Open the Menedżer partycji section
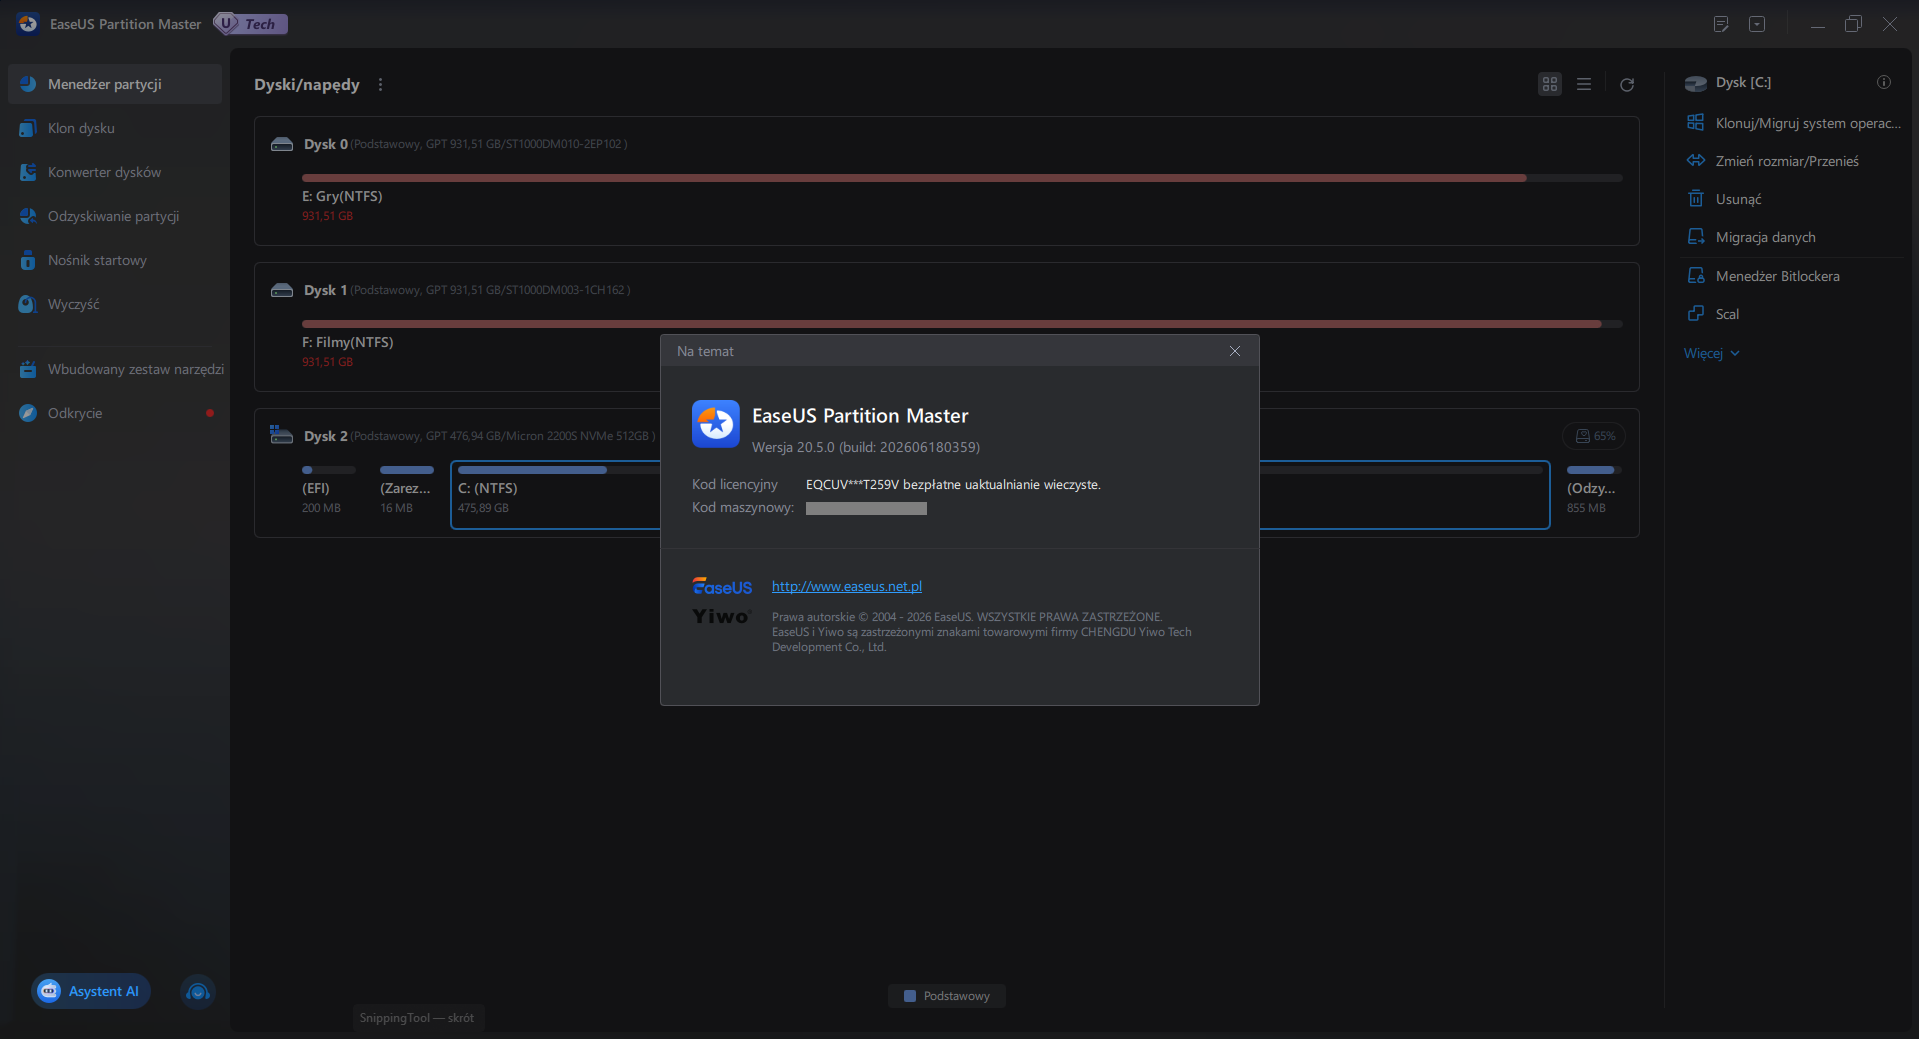This screenshot has width=1919, height=1039. (x=115, y=84)
